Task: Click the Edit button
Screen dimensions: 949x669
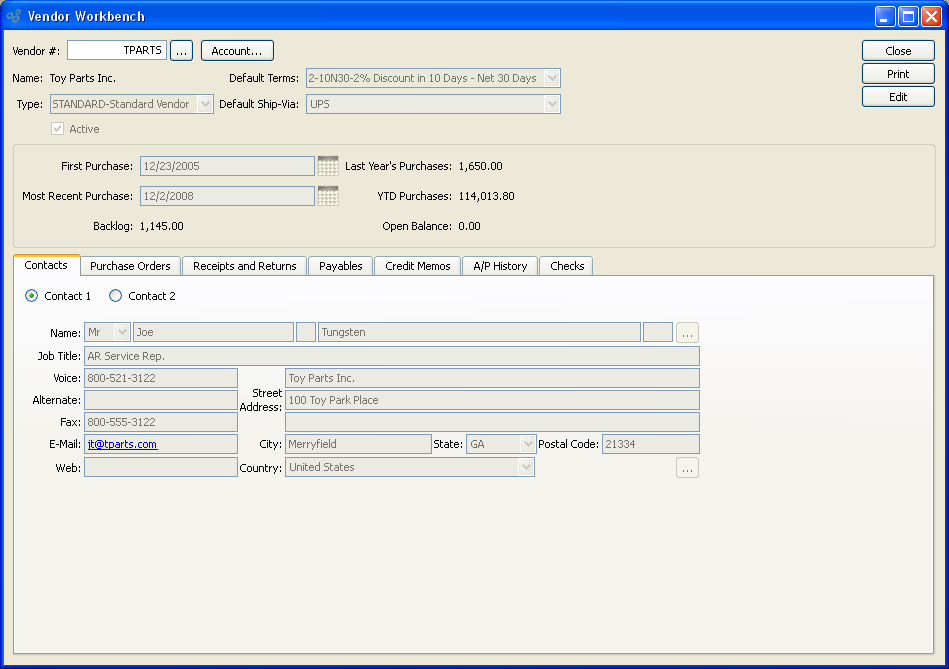Action: [x=898, y=97]
